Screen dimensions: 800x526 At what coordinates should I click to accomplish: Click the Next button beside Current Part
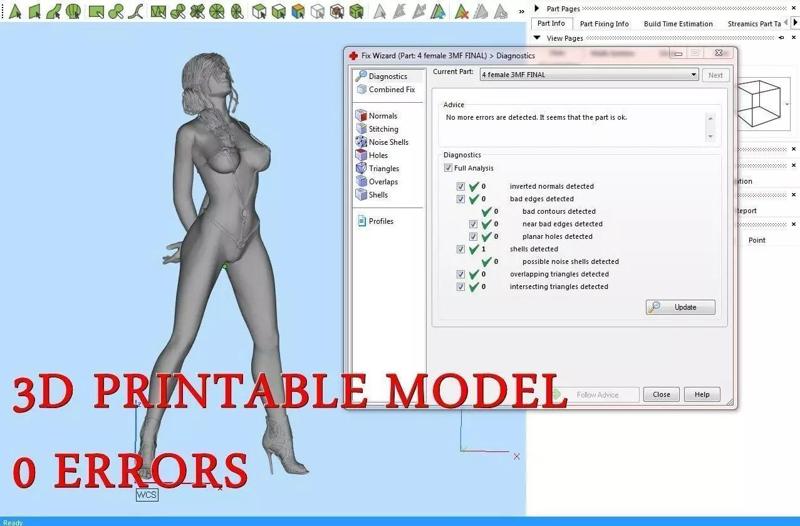pos(715,75)
